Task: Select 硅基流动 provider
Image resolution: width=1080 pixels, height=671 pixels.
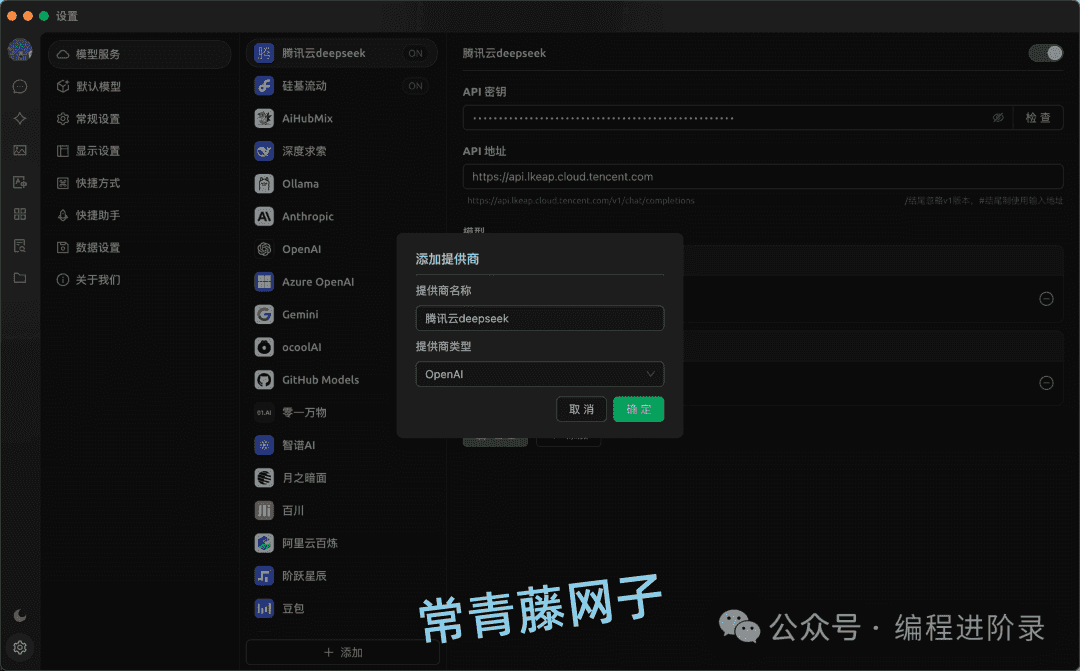Action: pos(341,86)
